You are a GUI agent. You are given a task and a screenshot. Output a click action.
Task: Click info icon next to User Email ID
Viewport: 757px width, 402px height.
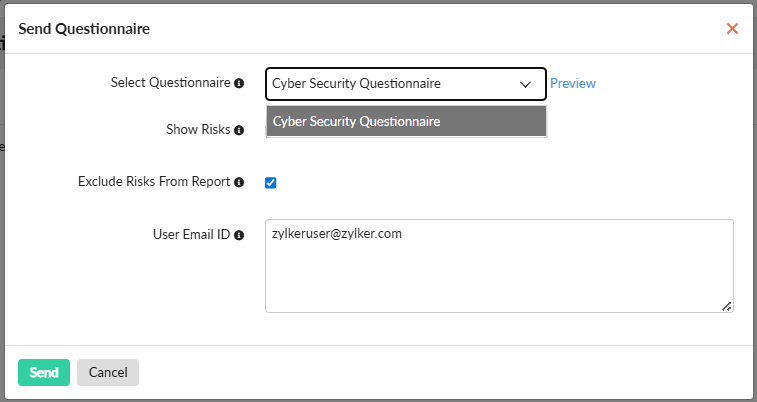[239, 236]
